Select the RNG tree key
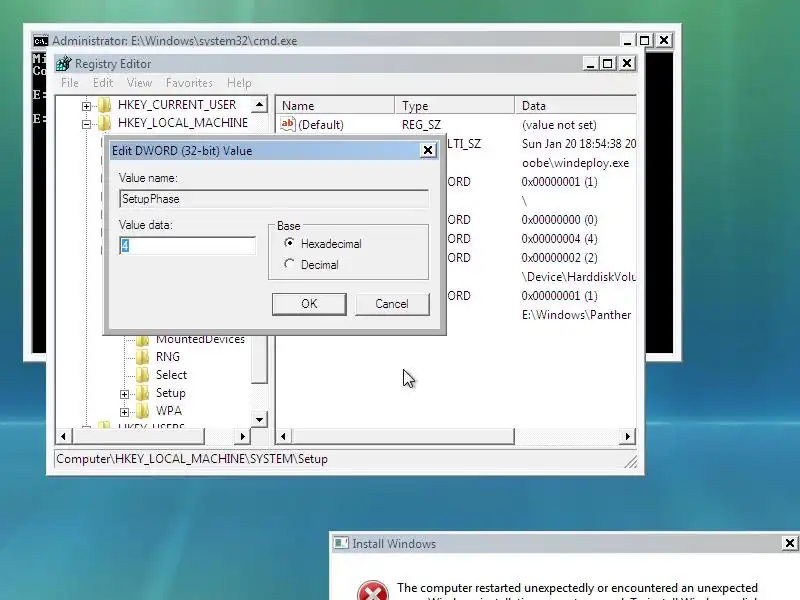The image size is (800, 600). 168,357
